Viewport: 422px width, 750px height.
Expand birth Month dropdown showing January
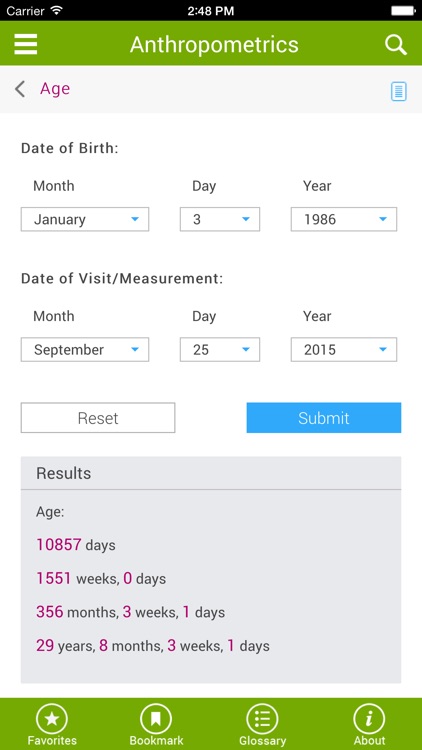[85, 219]
